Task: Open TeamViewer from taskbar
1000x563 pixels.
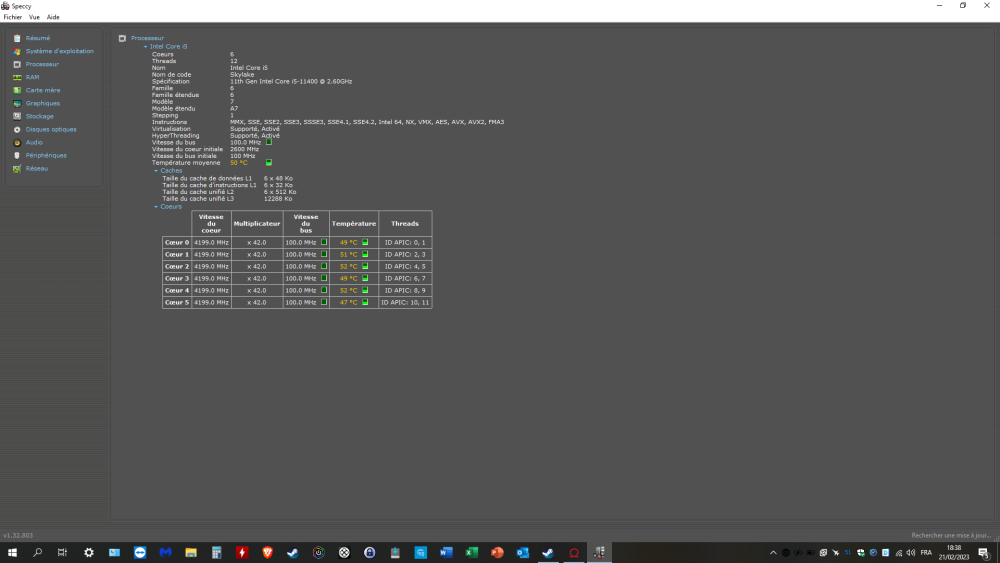Action: (140, 553)
